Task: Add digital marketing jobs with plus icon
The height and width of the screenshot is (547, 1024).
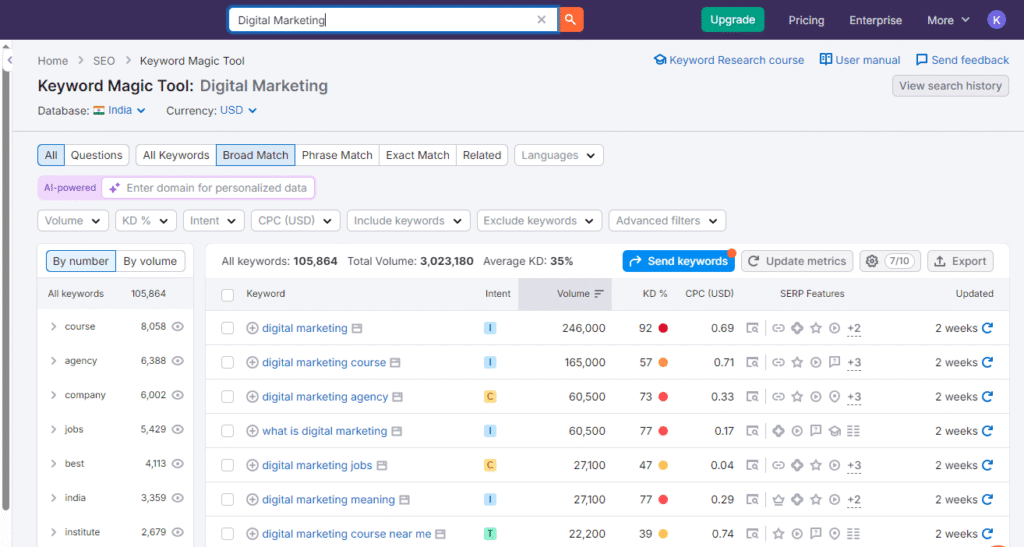Action: pyautogui.click(x=252, y=465)
